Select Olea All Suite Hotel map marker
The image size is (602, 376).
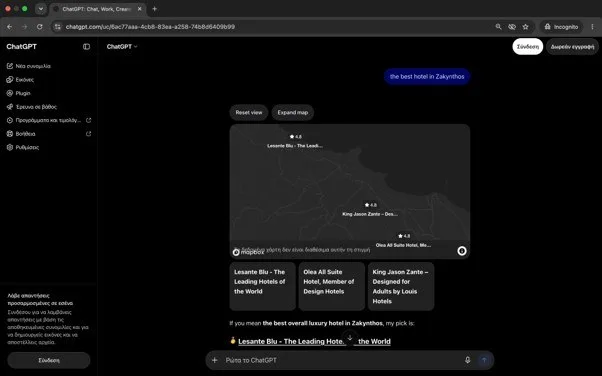pos(403,240)
